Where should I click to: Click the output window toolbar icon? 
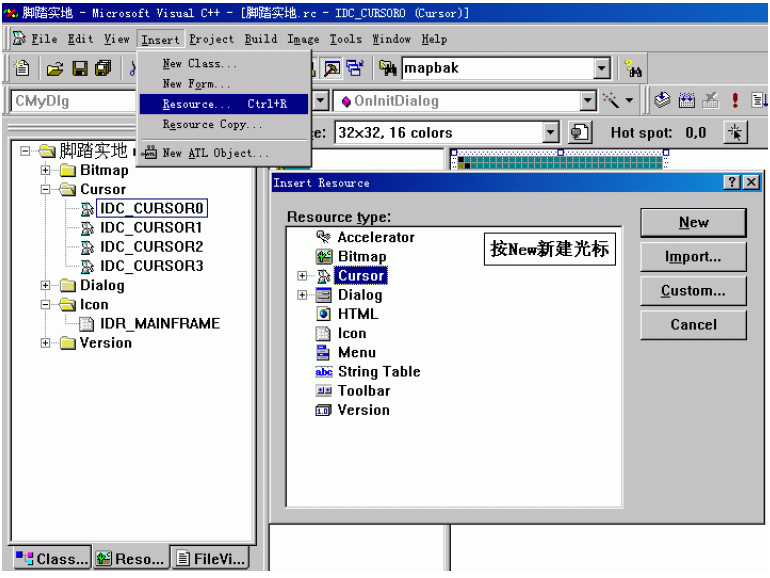[x=332, y=68]
